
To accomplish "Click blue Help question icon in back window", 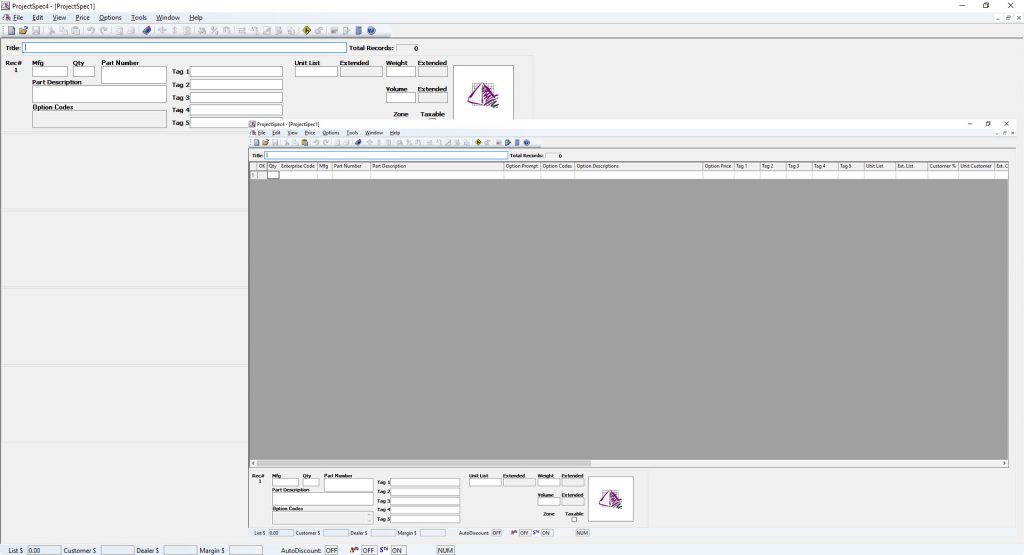I will tap(372, 31).
